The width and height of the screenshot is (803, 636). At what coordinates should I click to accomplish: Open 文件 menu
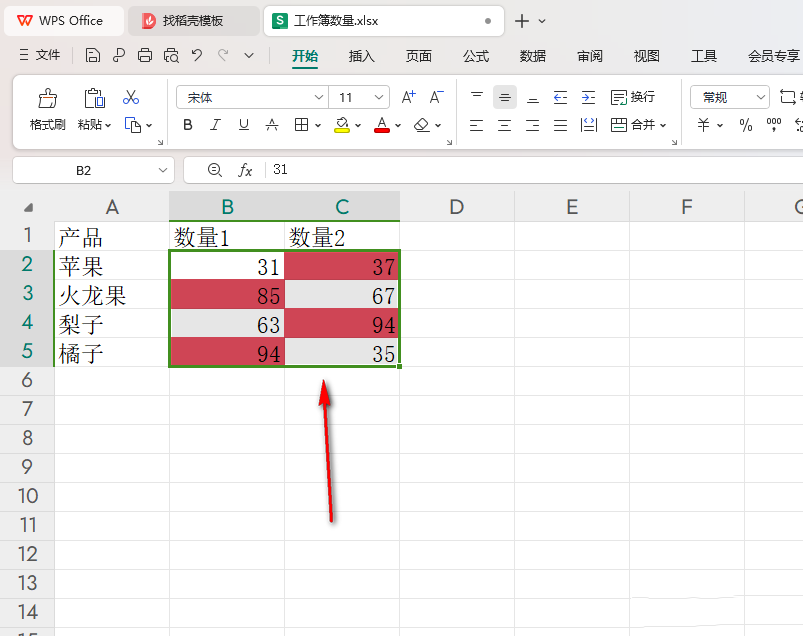click(x=40, y=55)
